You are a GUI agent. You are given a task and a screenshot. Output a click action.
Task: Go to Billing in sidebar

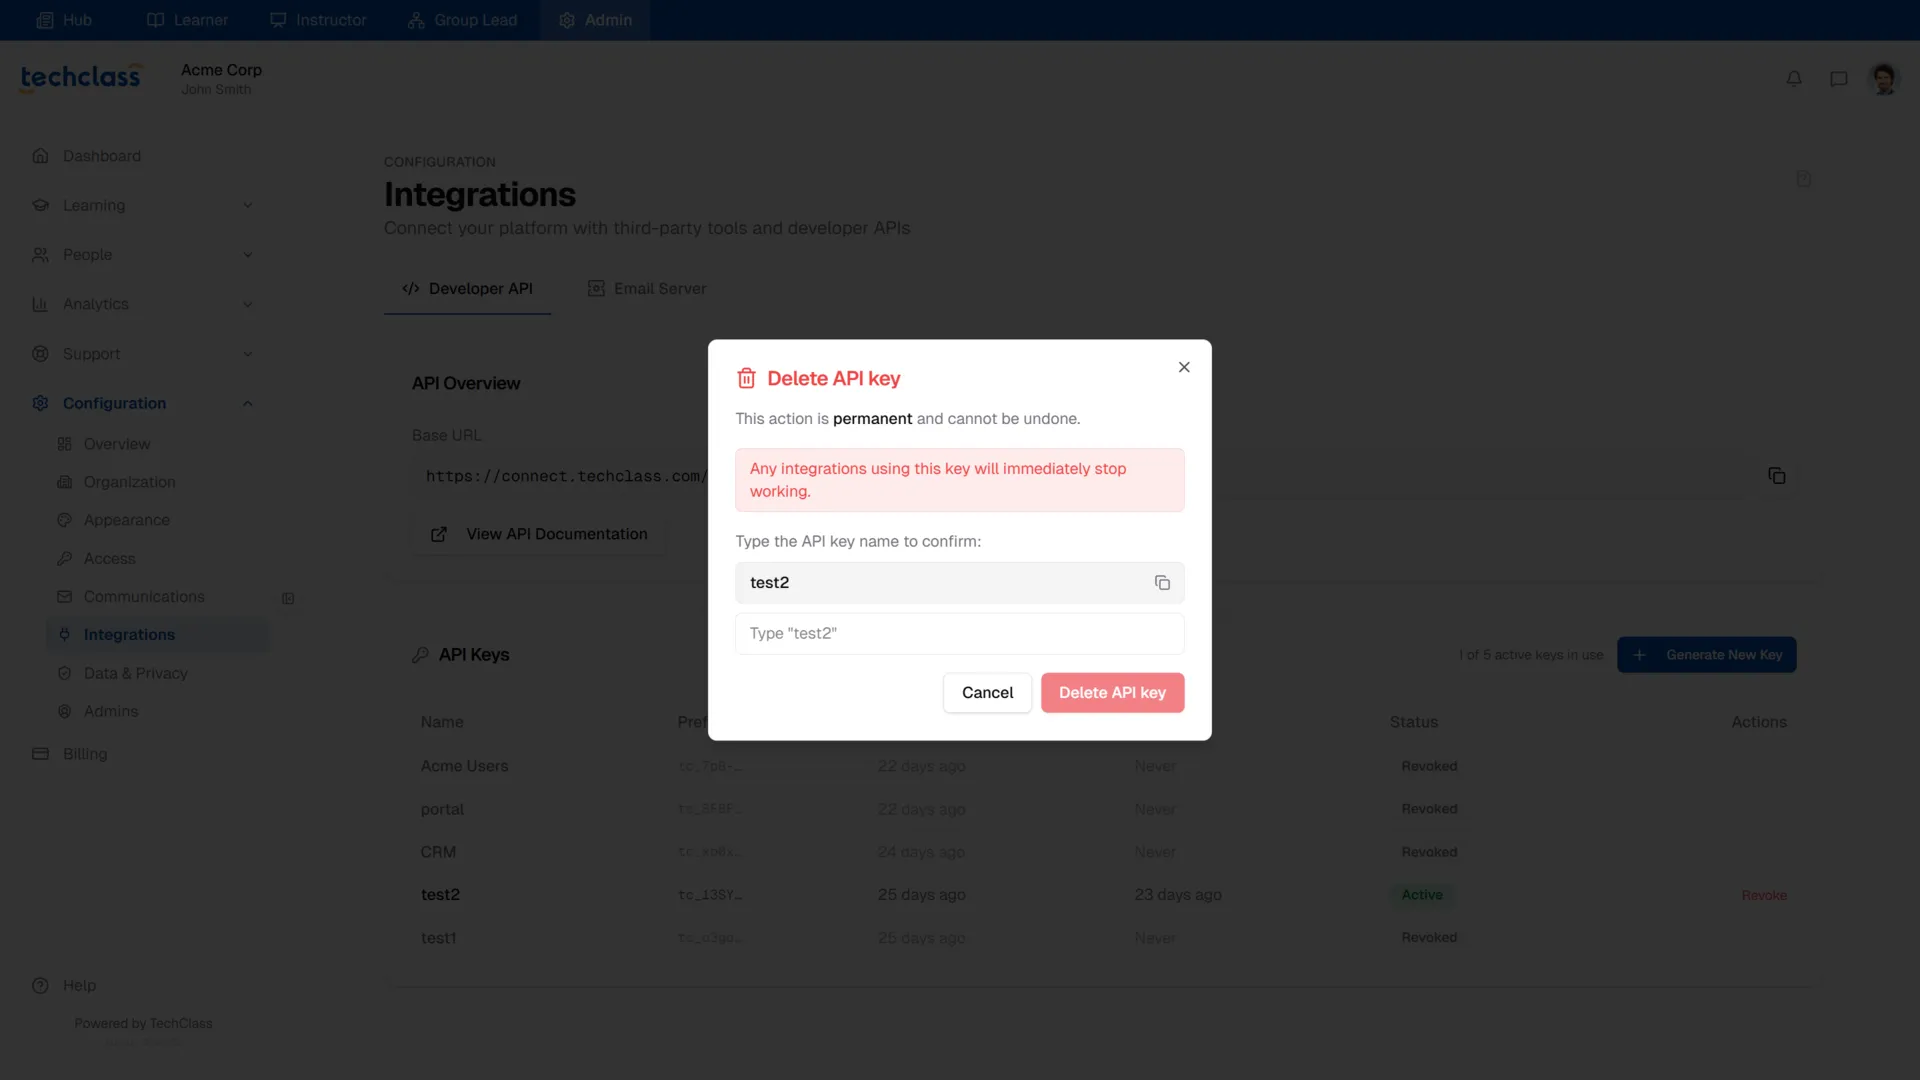[85, 754]
